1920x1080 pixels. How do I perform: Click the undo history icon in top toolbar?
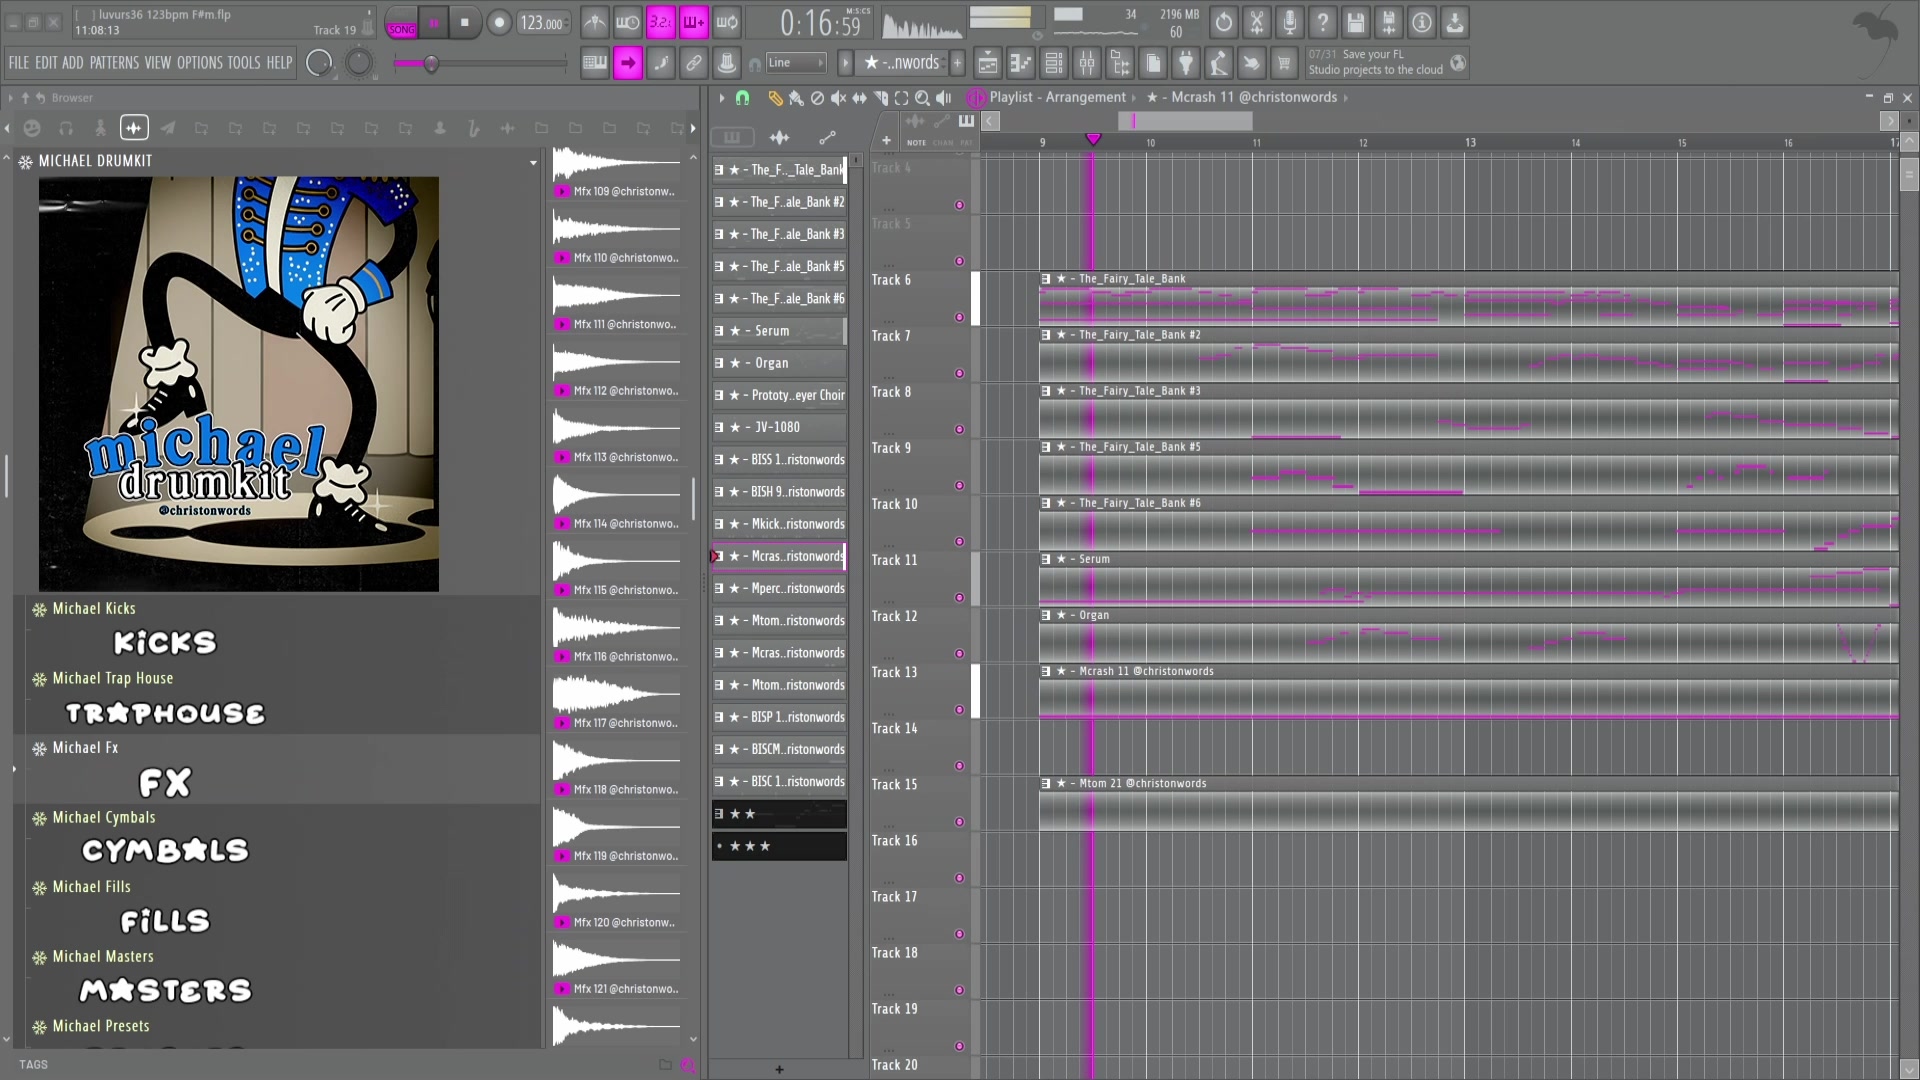tap(1224, 22)
